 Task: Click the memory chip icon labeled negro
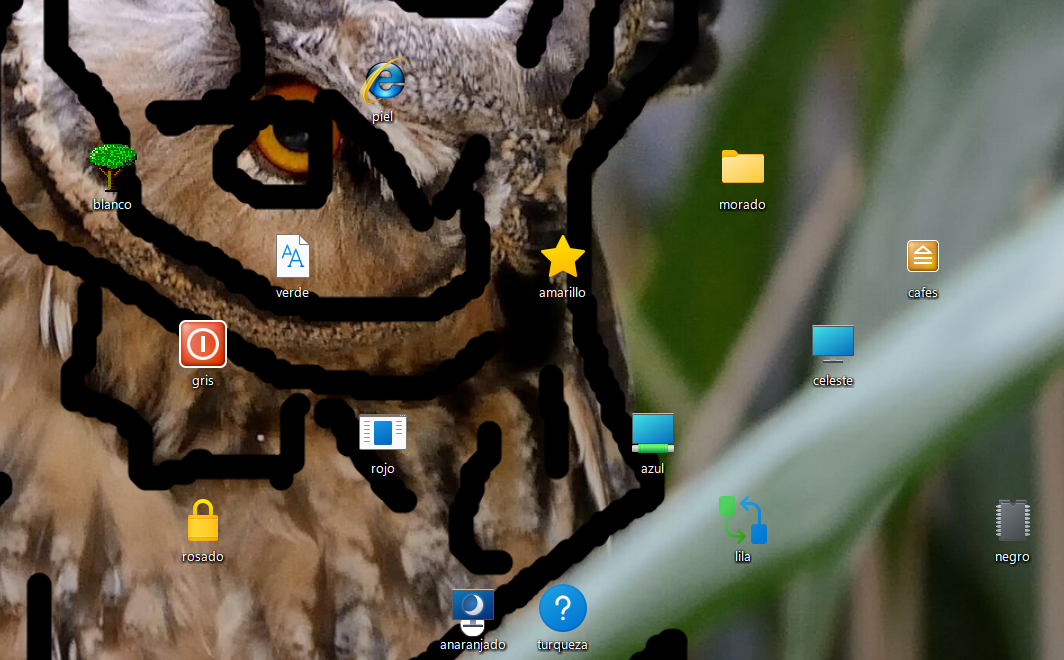pyautogui.click(x=1012, y=521)
